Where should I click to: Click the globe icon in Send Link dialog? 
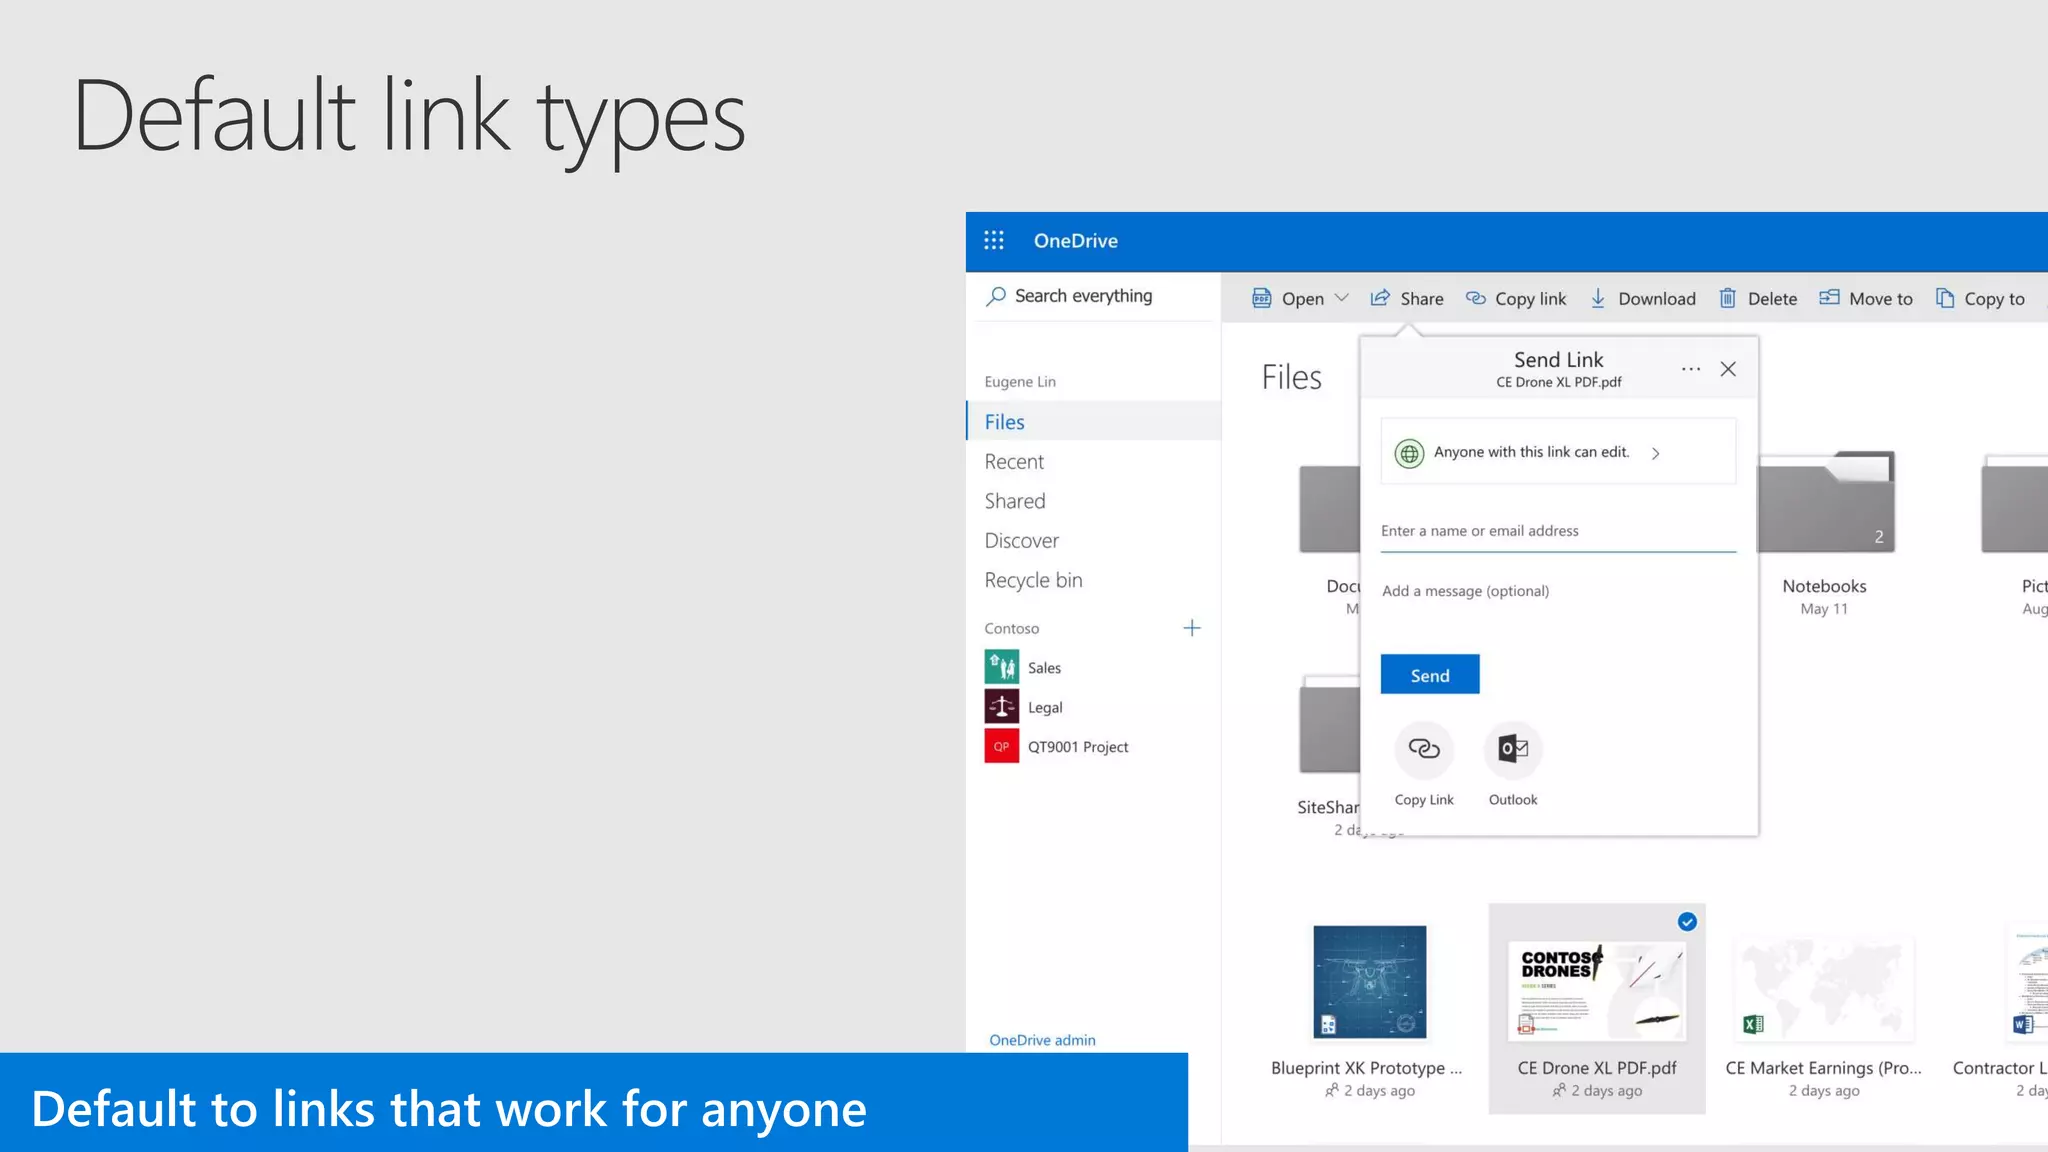1409,453
